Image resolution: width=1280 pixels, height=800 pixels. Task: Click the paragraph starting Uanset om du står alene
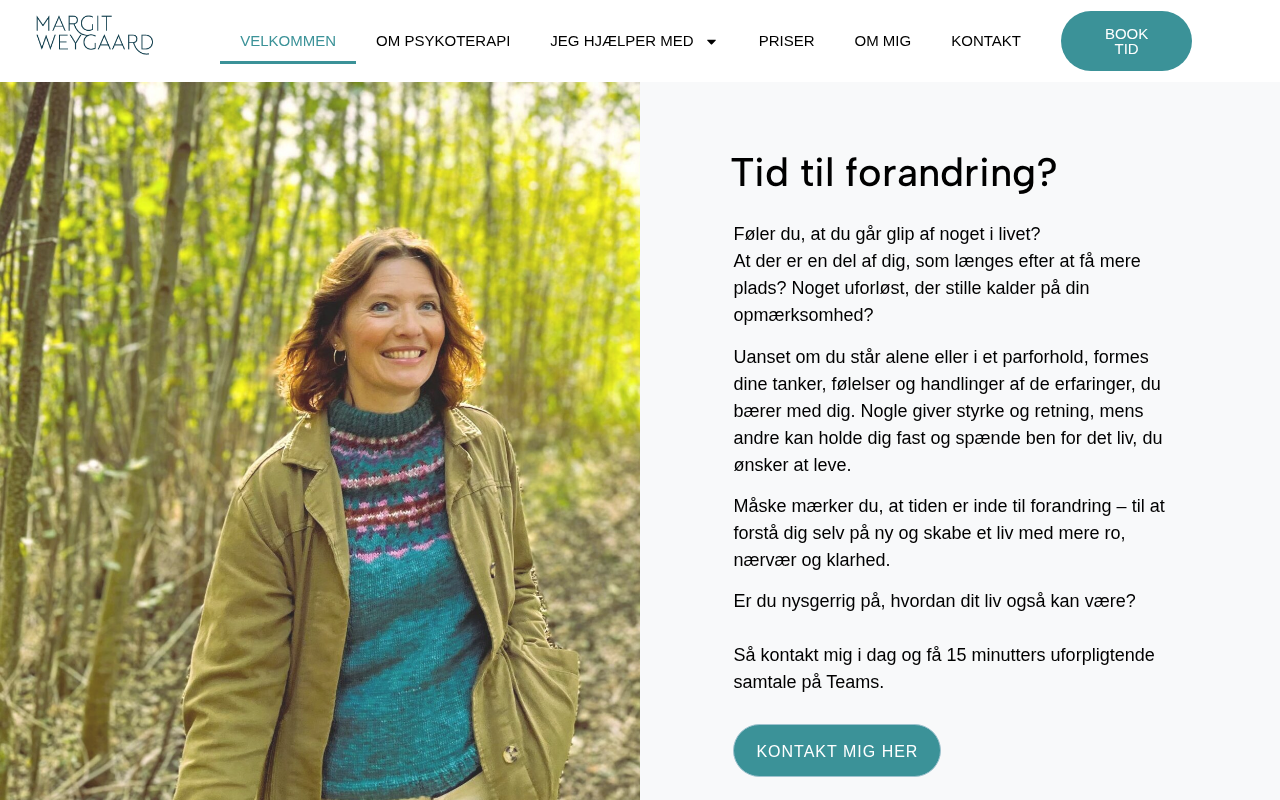950,411
